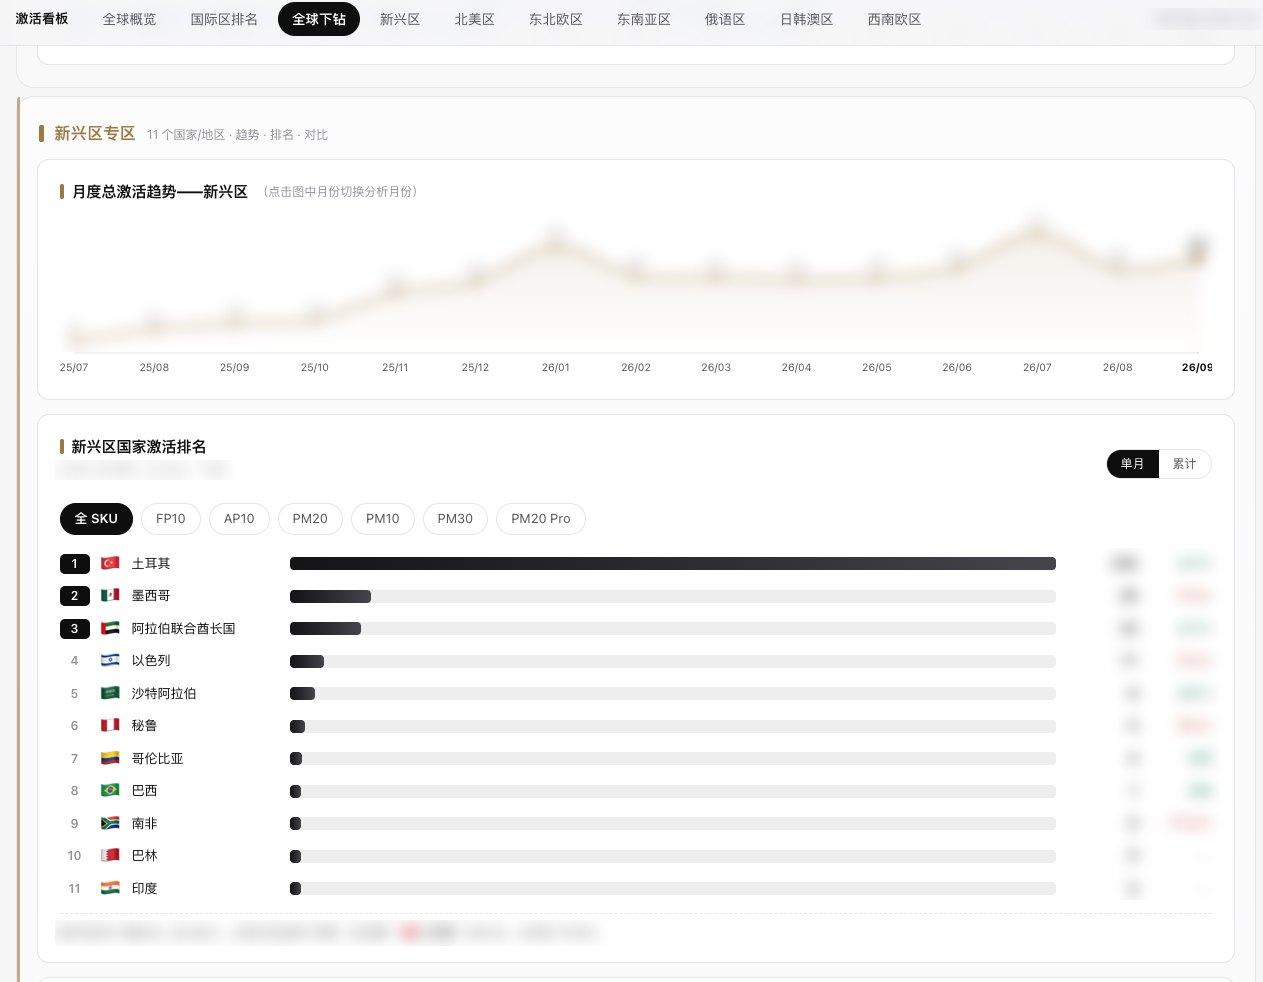Click the Saudi Arabia flag icon
Screen dimensions: 1263x982
point(110,693)
